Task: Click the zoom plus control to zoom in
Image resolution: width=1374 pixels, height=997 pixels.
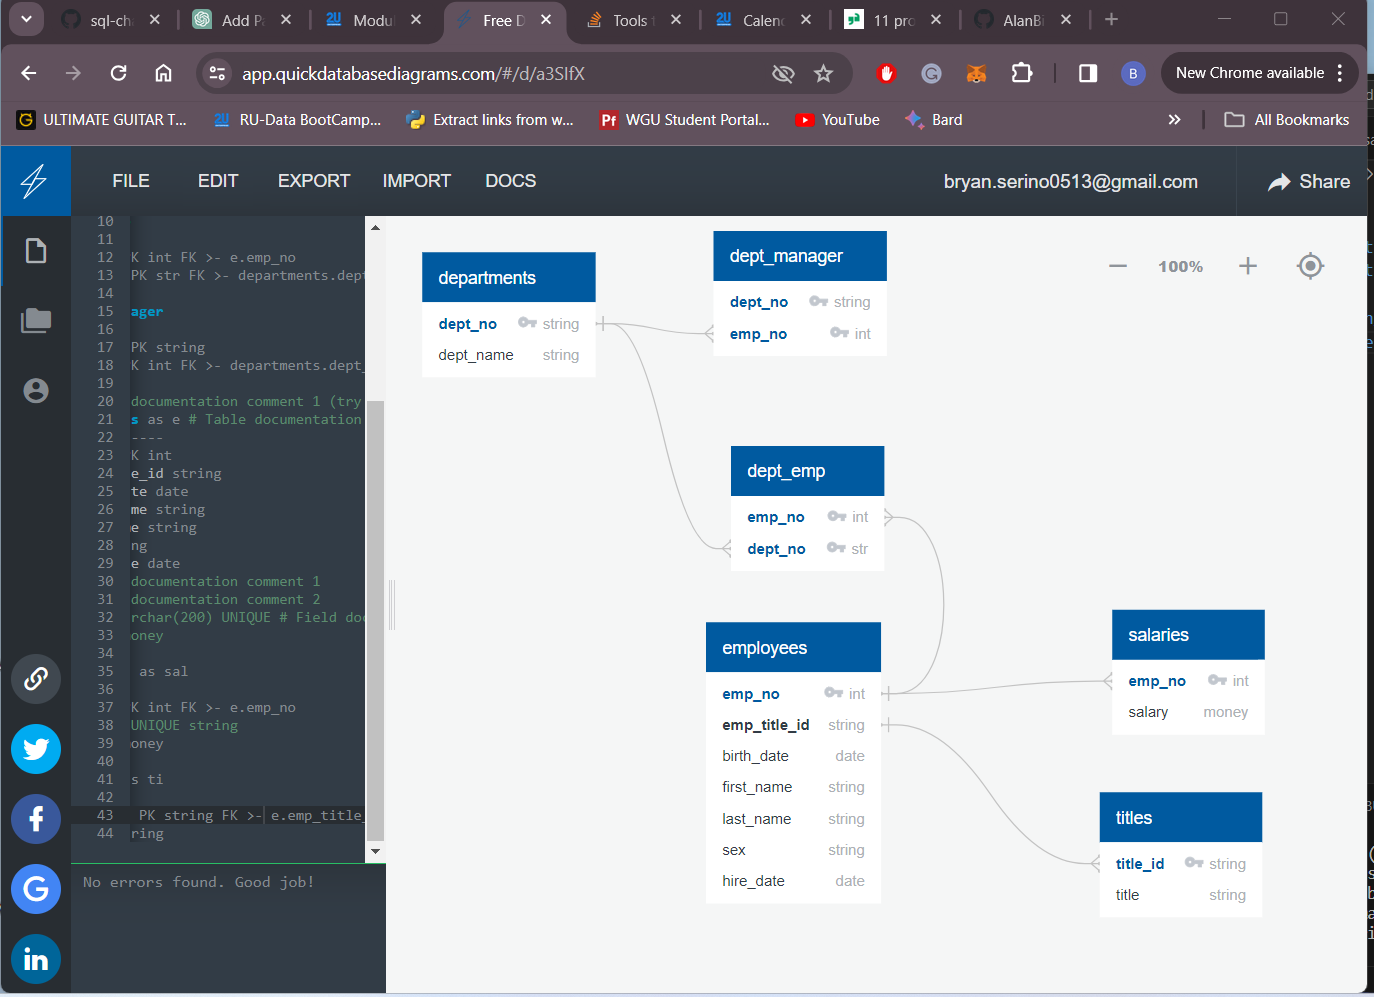Action: 1247,266
